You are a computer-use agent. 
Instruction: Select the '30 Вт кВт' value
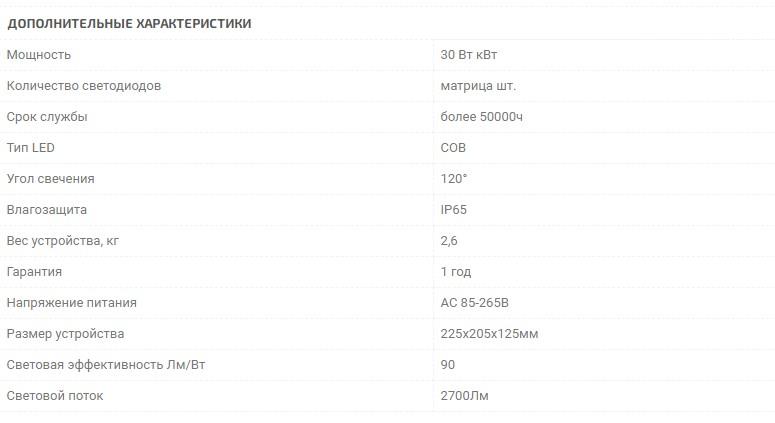468,55
